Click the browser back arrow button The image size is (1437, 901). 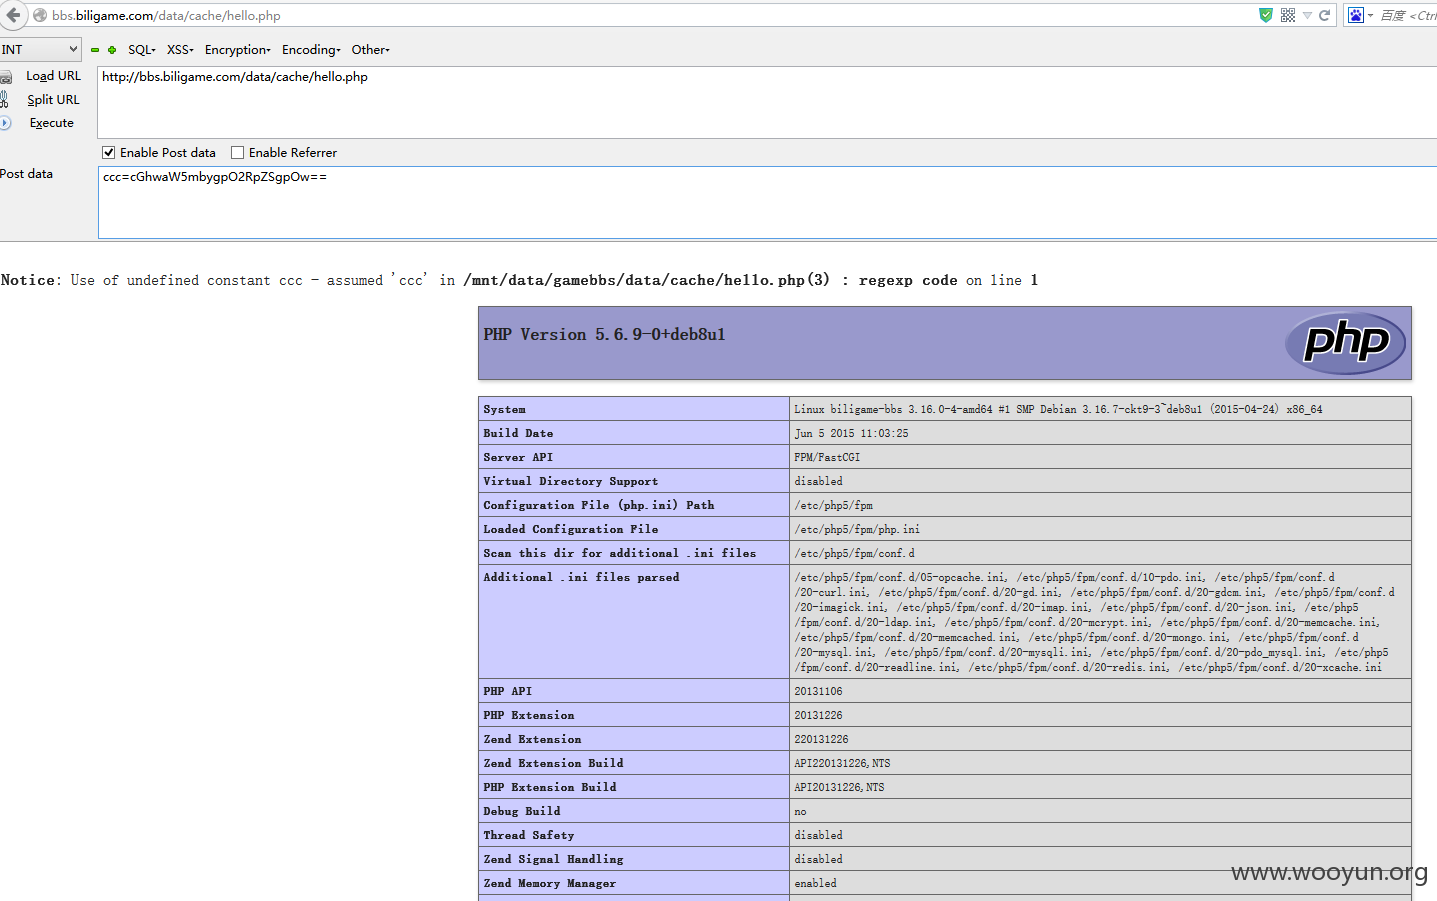[13, 15]
